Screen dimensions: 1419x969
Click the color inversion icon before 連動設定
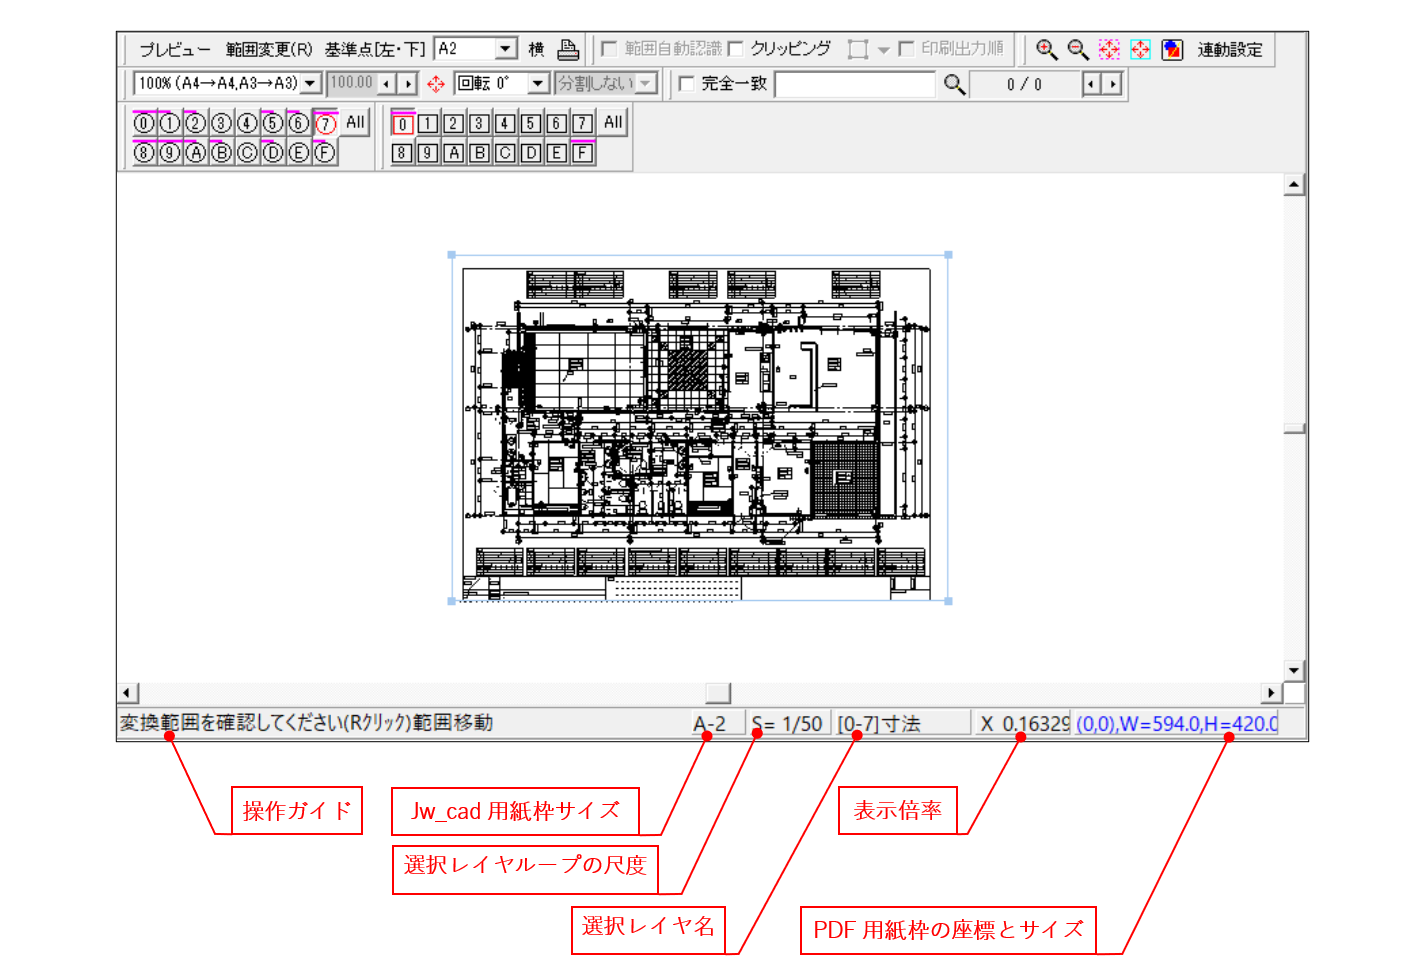[1171, 49]
